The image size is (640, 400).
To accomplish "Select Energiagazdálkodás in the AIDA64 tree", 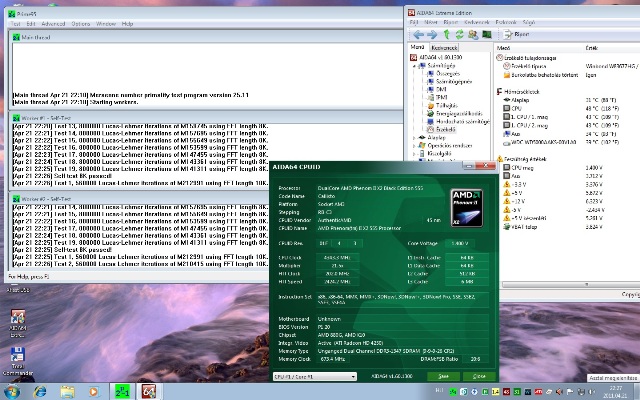I will click(x=455, y=113).
